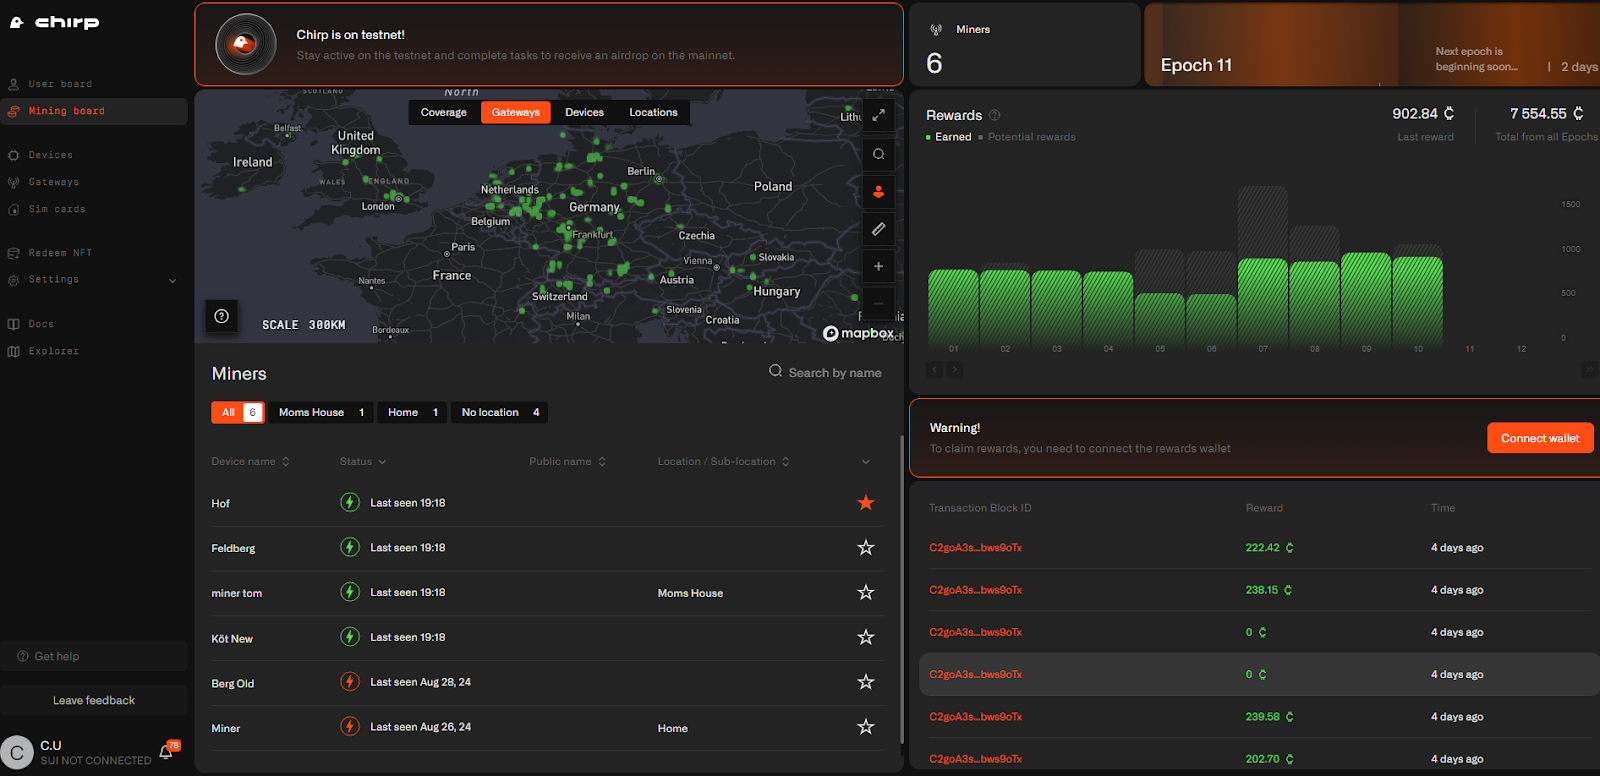Open transaction link with 222.42 reward
The width and height of the screenshot is (1600, 776).
[975, 548]
